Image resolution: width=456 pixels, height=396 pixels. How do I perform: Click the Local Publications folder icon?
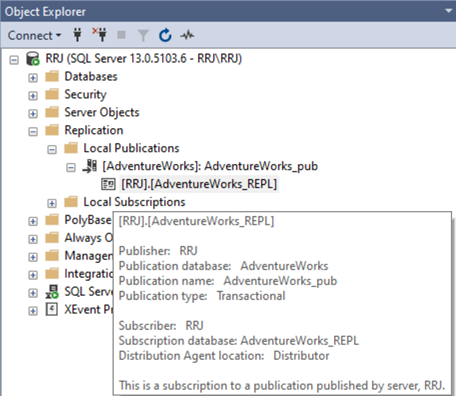click(x=71, y=148)
